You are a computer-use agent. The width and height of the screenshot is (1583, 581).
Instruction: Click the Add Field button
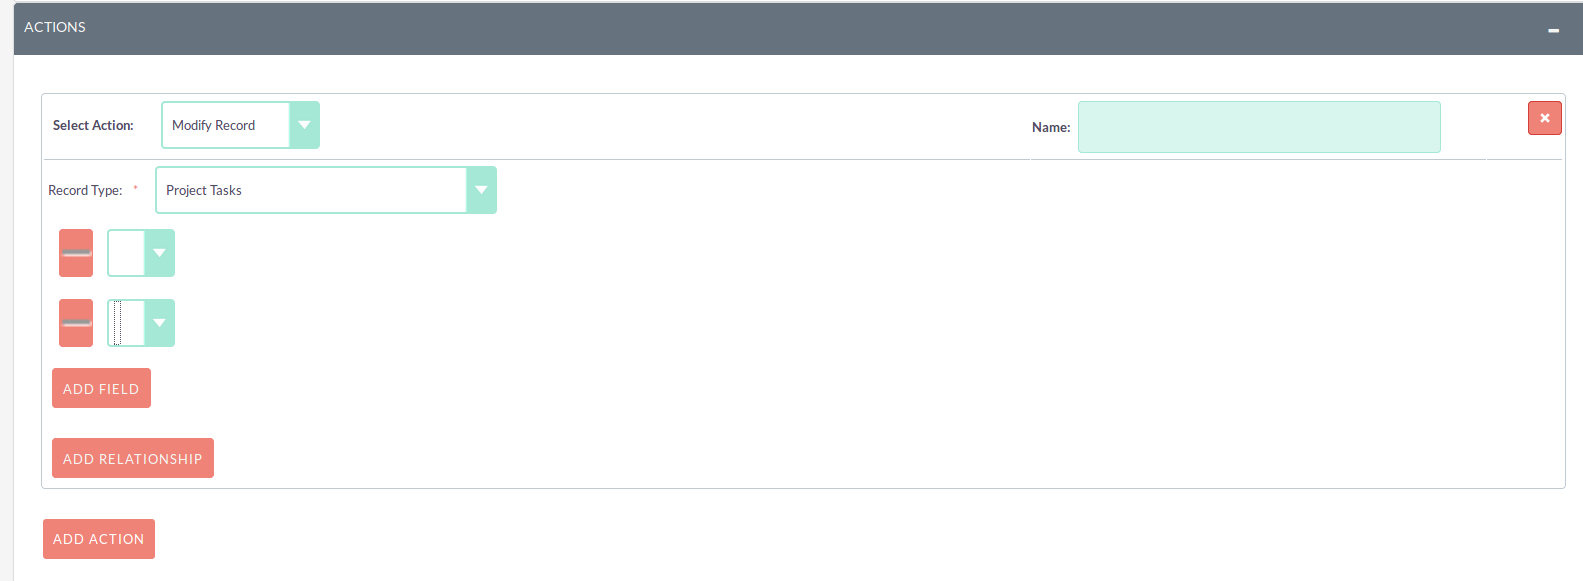coord(101,388)
